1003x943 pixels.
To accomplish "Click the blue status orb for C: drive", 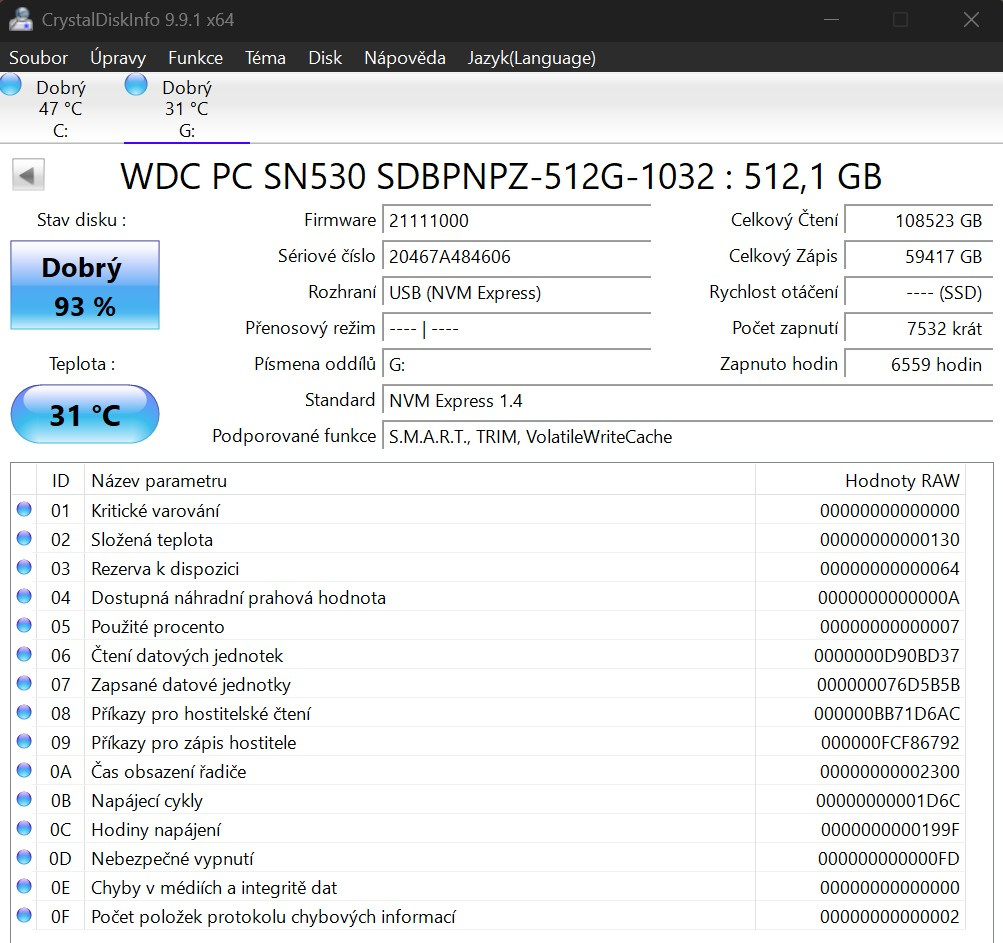I will pos(11,84).
